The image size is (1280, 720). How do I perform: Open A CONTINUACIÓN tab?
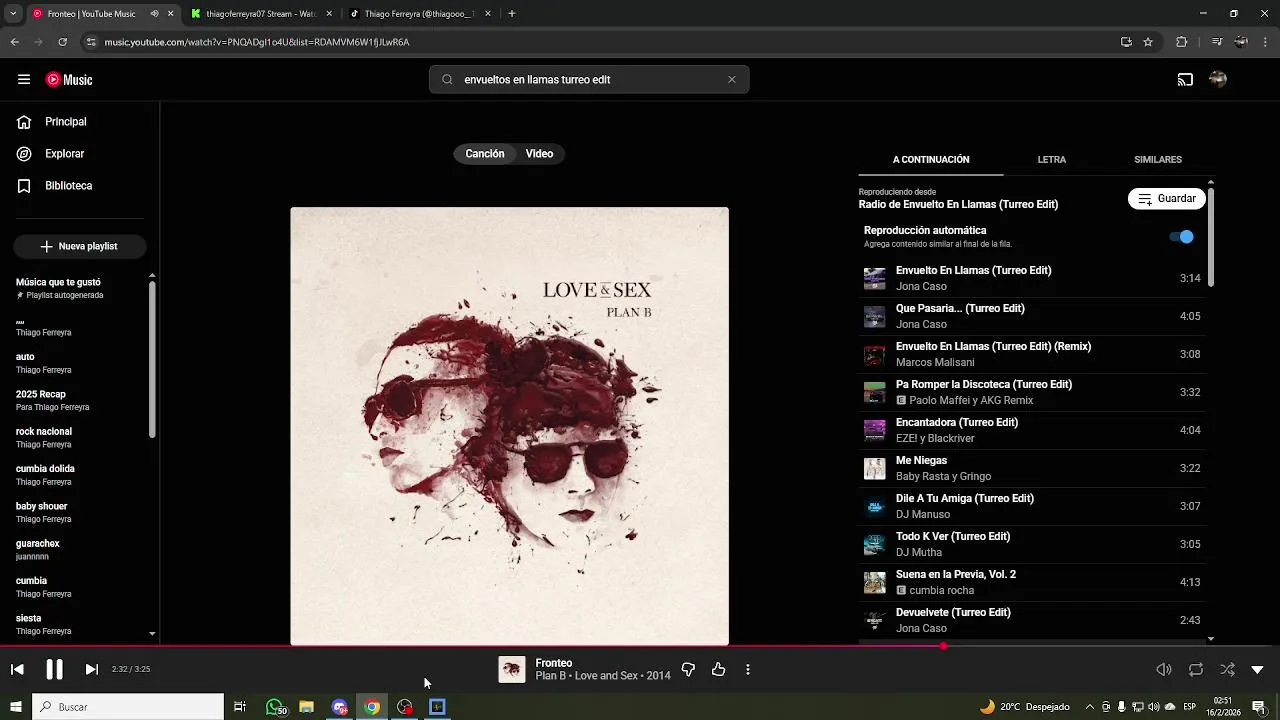931,160
